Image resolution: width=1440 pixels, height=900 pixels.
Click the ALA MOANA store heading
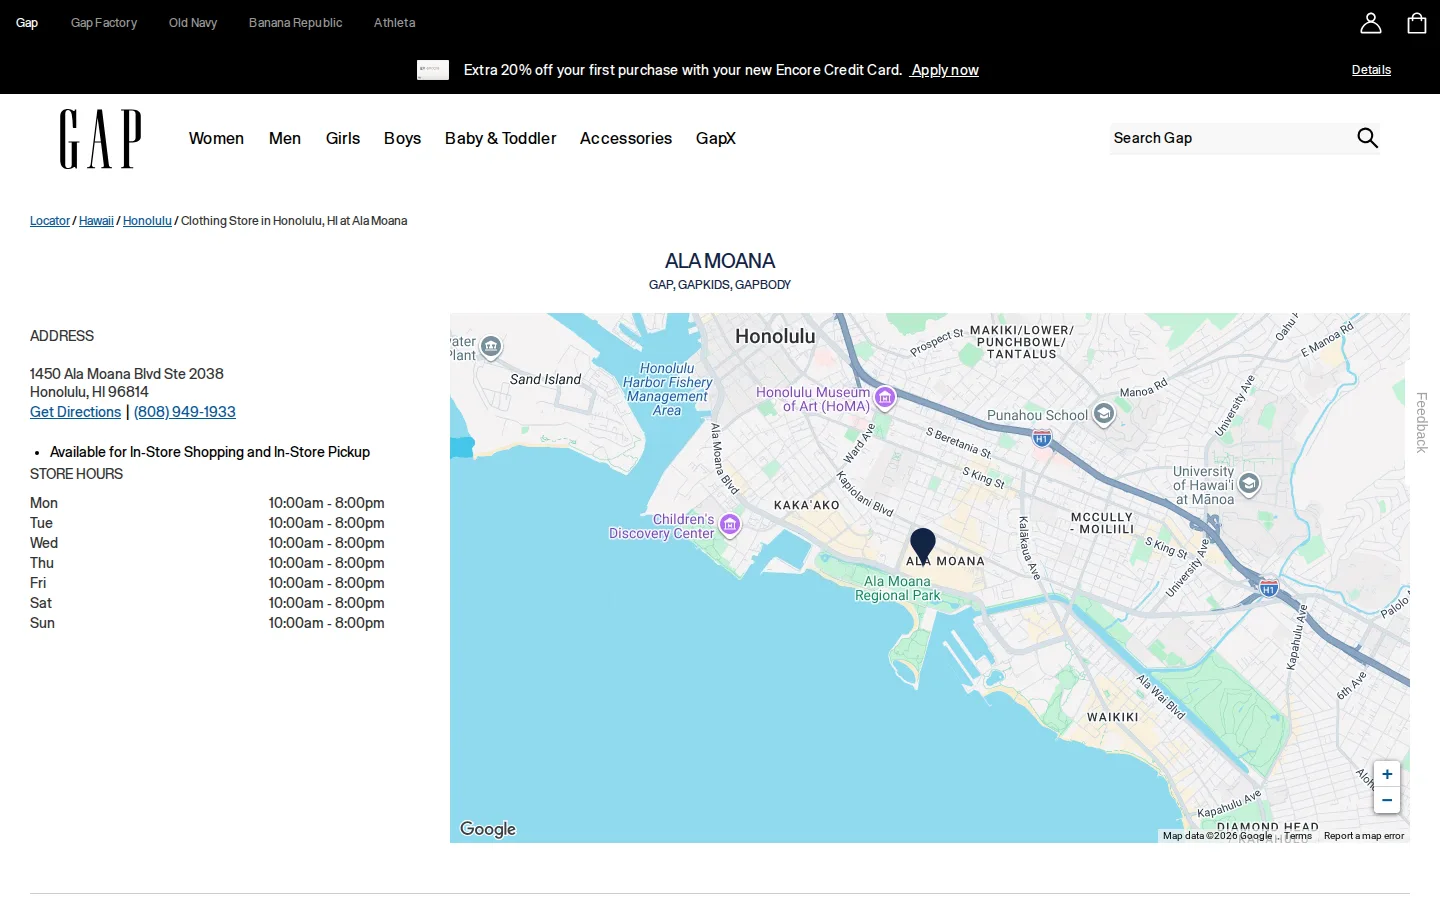point(720,261)
